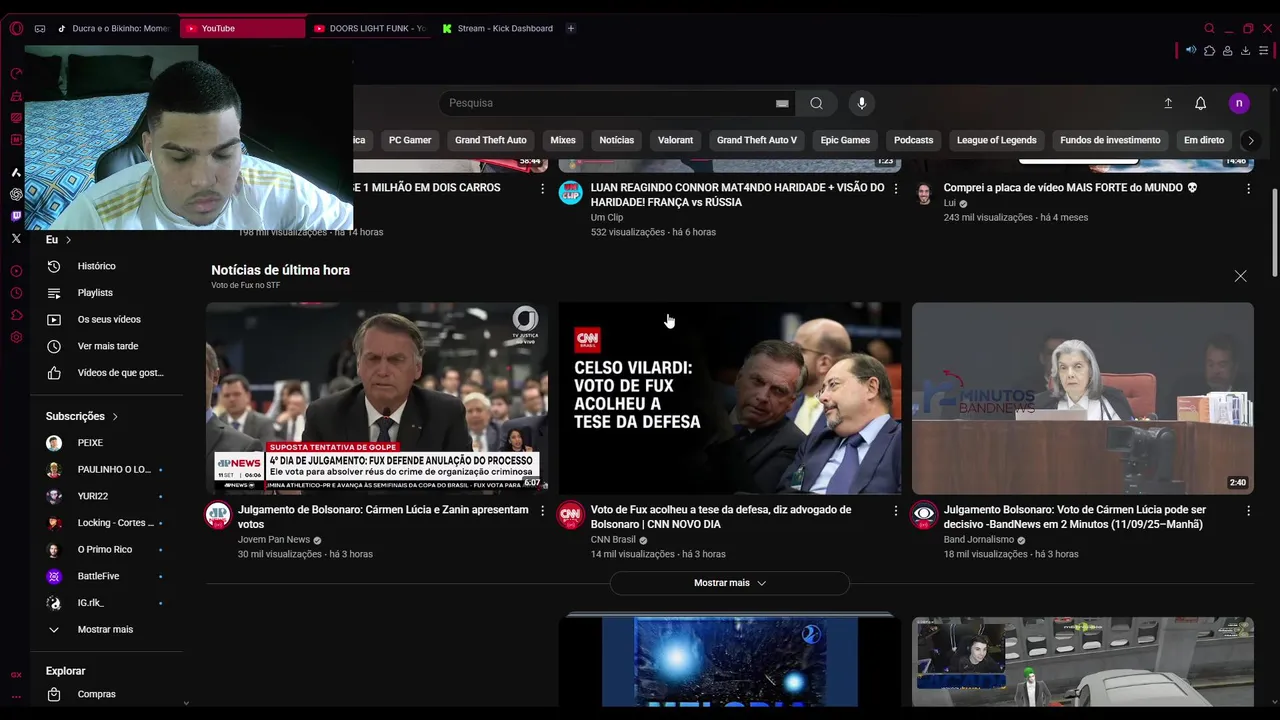Open the sidebar player icon
The width and height of the screenshot is (1280, 720).
(x=16, y=271)
